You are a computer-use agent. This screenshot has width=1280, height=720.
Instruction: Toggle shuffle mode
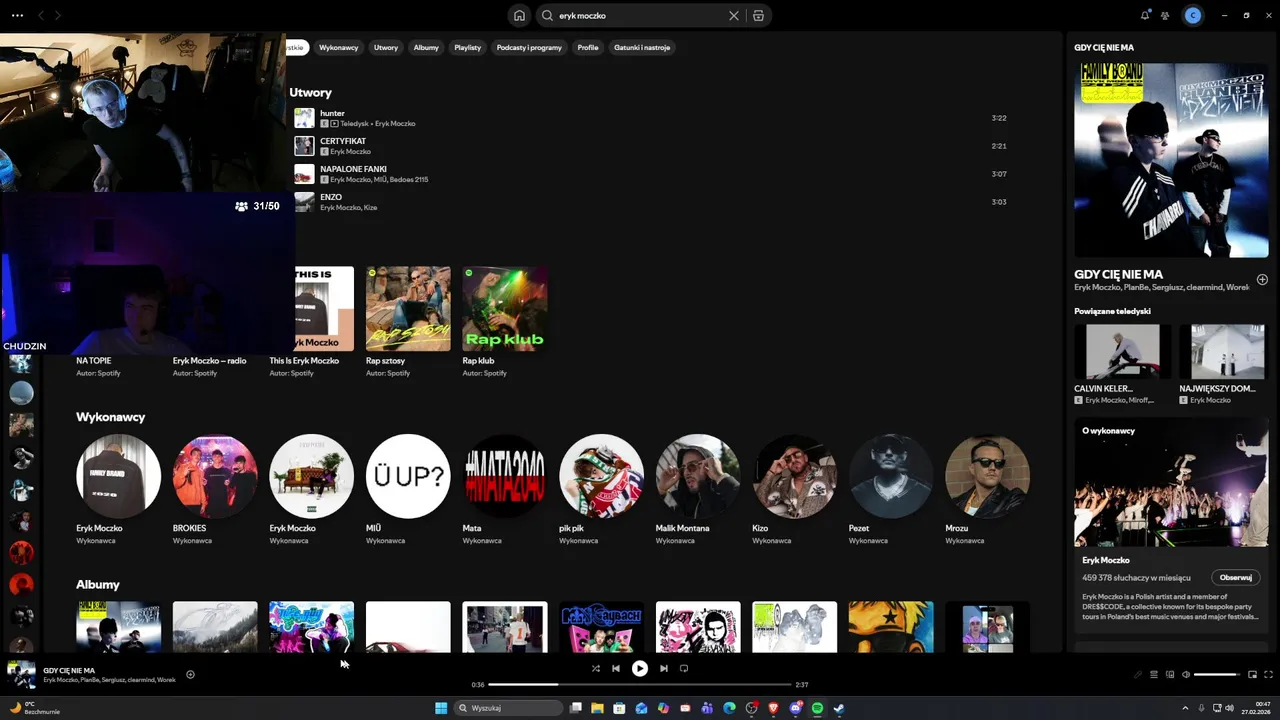click(x=596, y=669)
